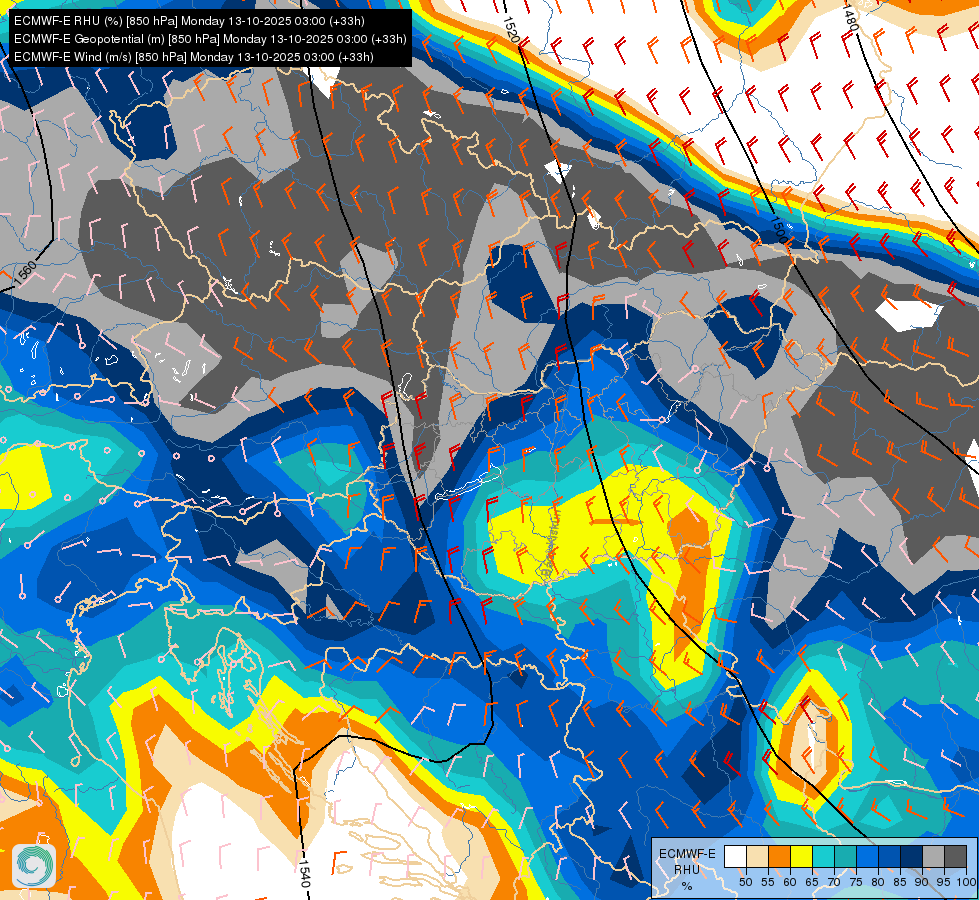The width and height of the screenshot is (979, 900).
Task: Click the legend tick value 85
Action: click(x=900, y=882)
